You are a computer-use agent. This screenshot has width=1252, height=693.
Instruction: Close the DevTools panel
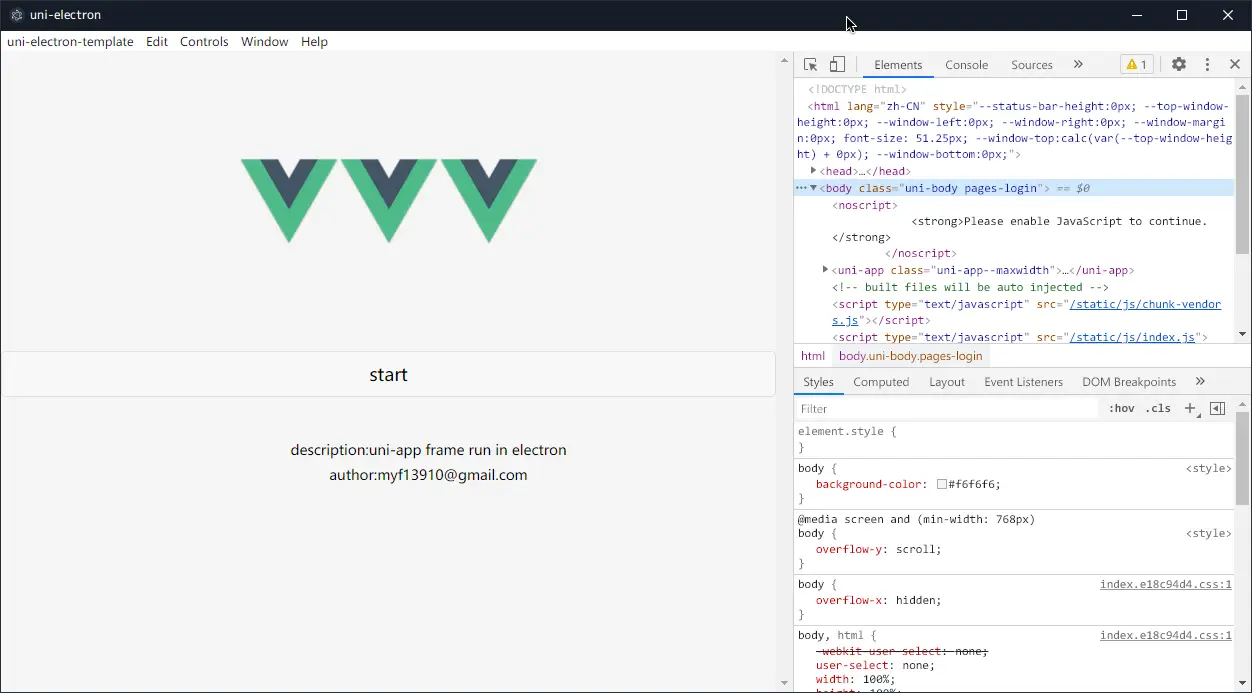[x=1235, y=64]
